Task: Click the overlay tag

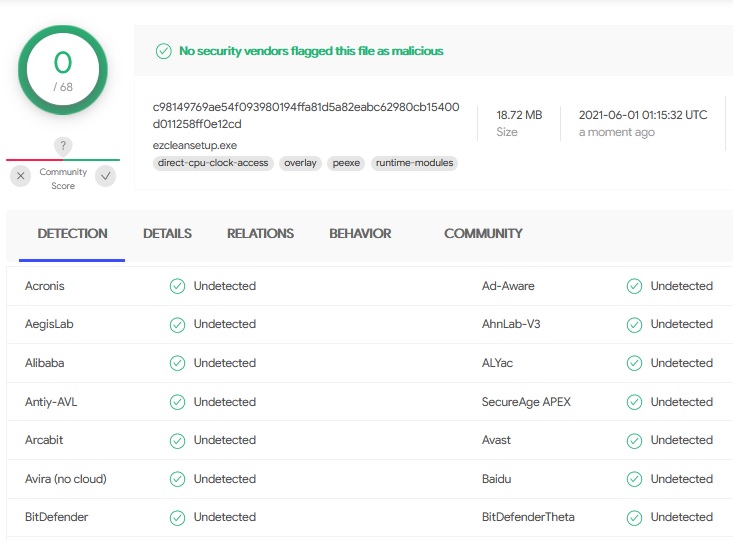Action: point(300,163)
